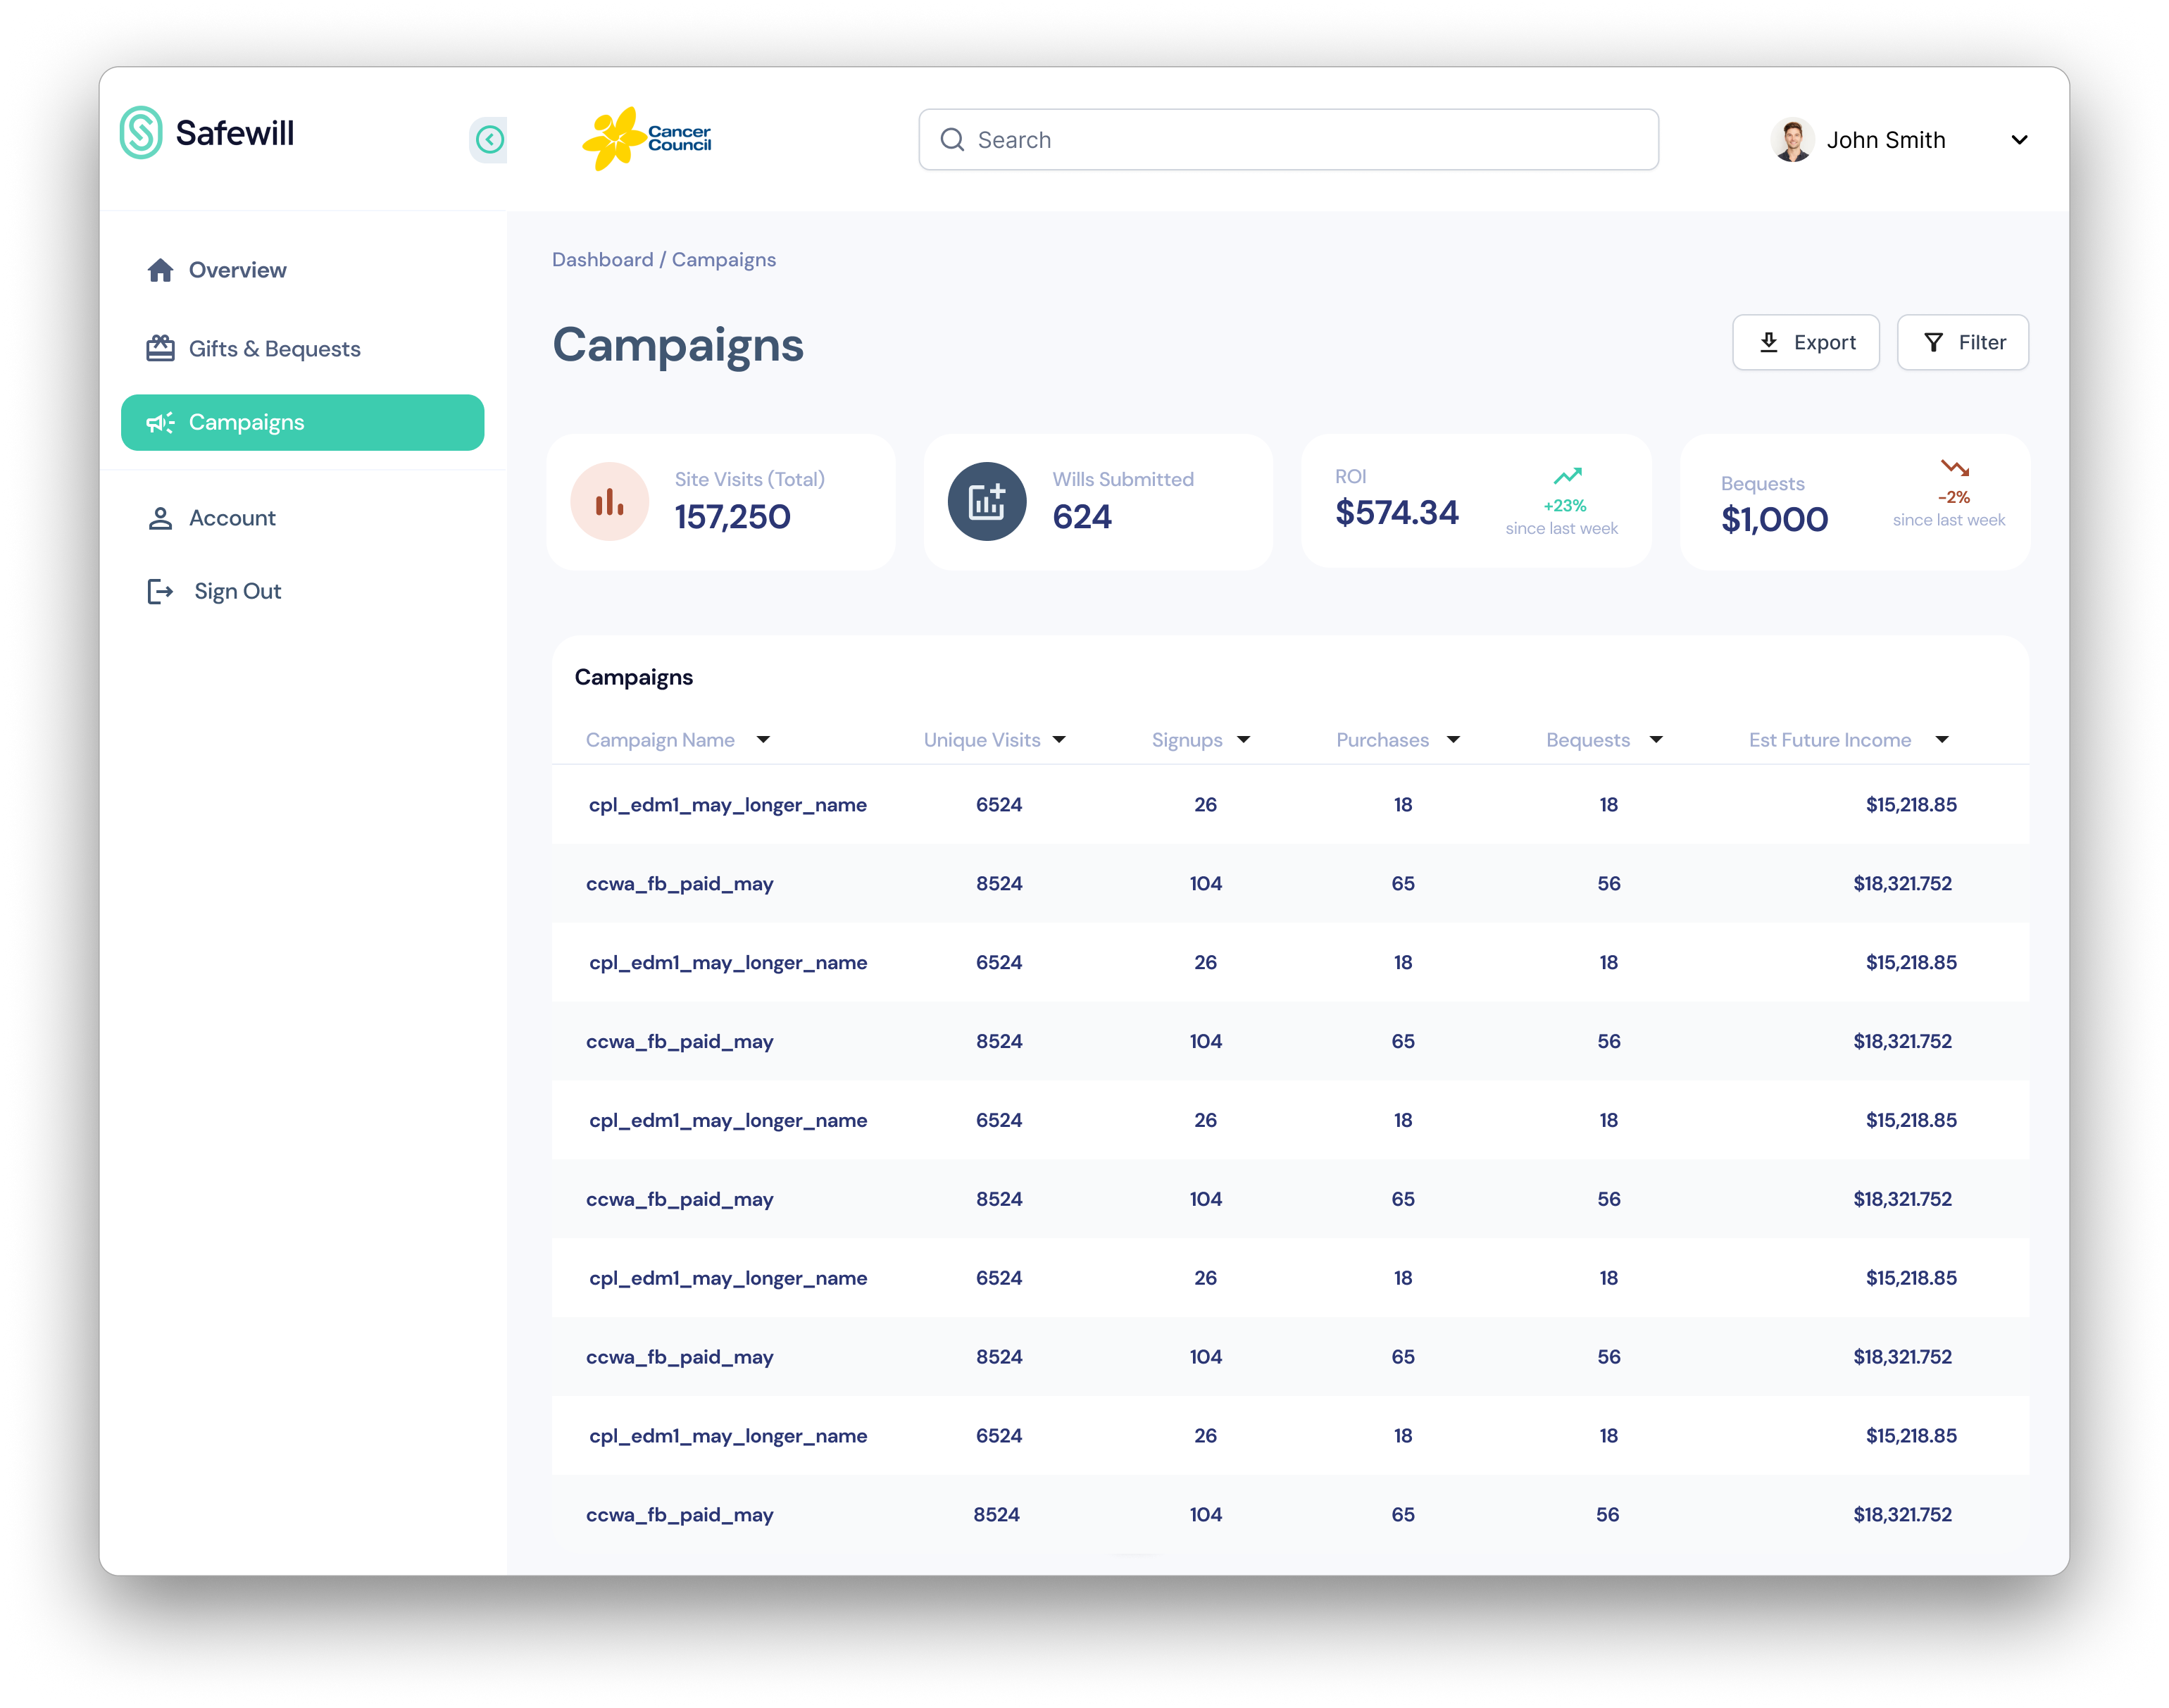Click John Smith's avatar photo

tap(1792, 140)
